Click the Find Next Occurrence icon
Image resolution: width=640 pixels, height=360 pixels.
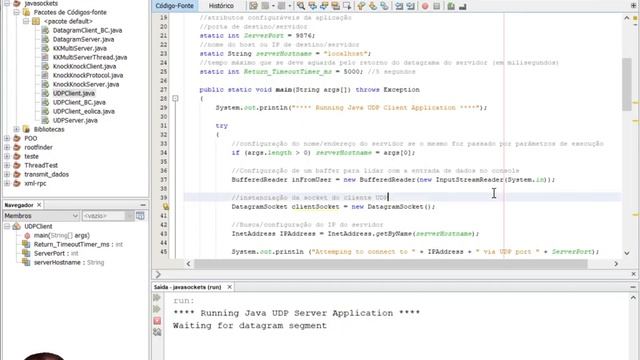click(x=324, y=6)
